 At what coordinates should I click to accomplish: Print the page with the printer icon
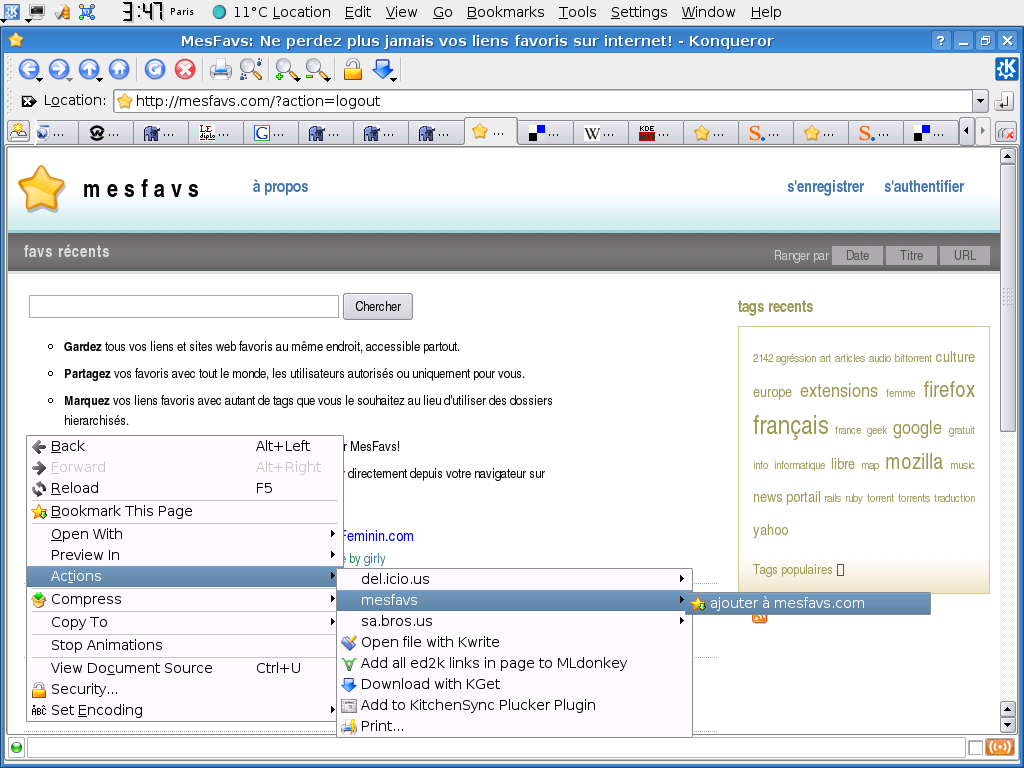pyautogui.click(x=221, y=69)
